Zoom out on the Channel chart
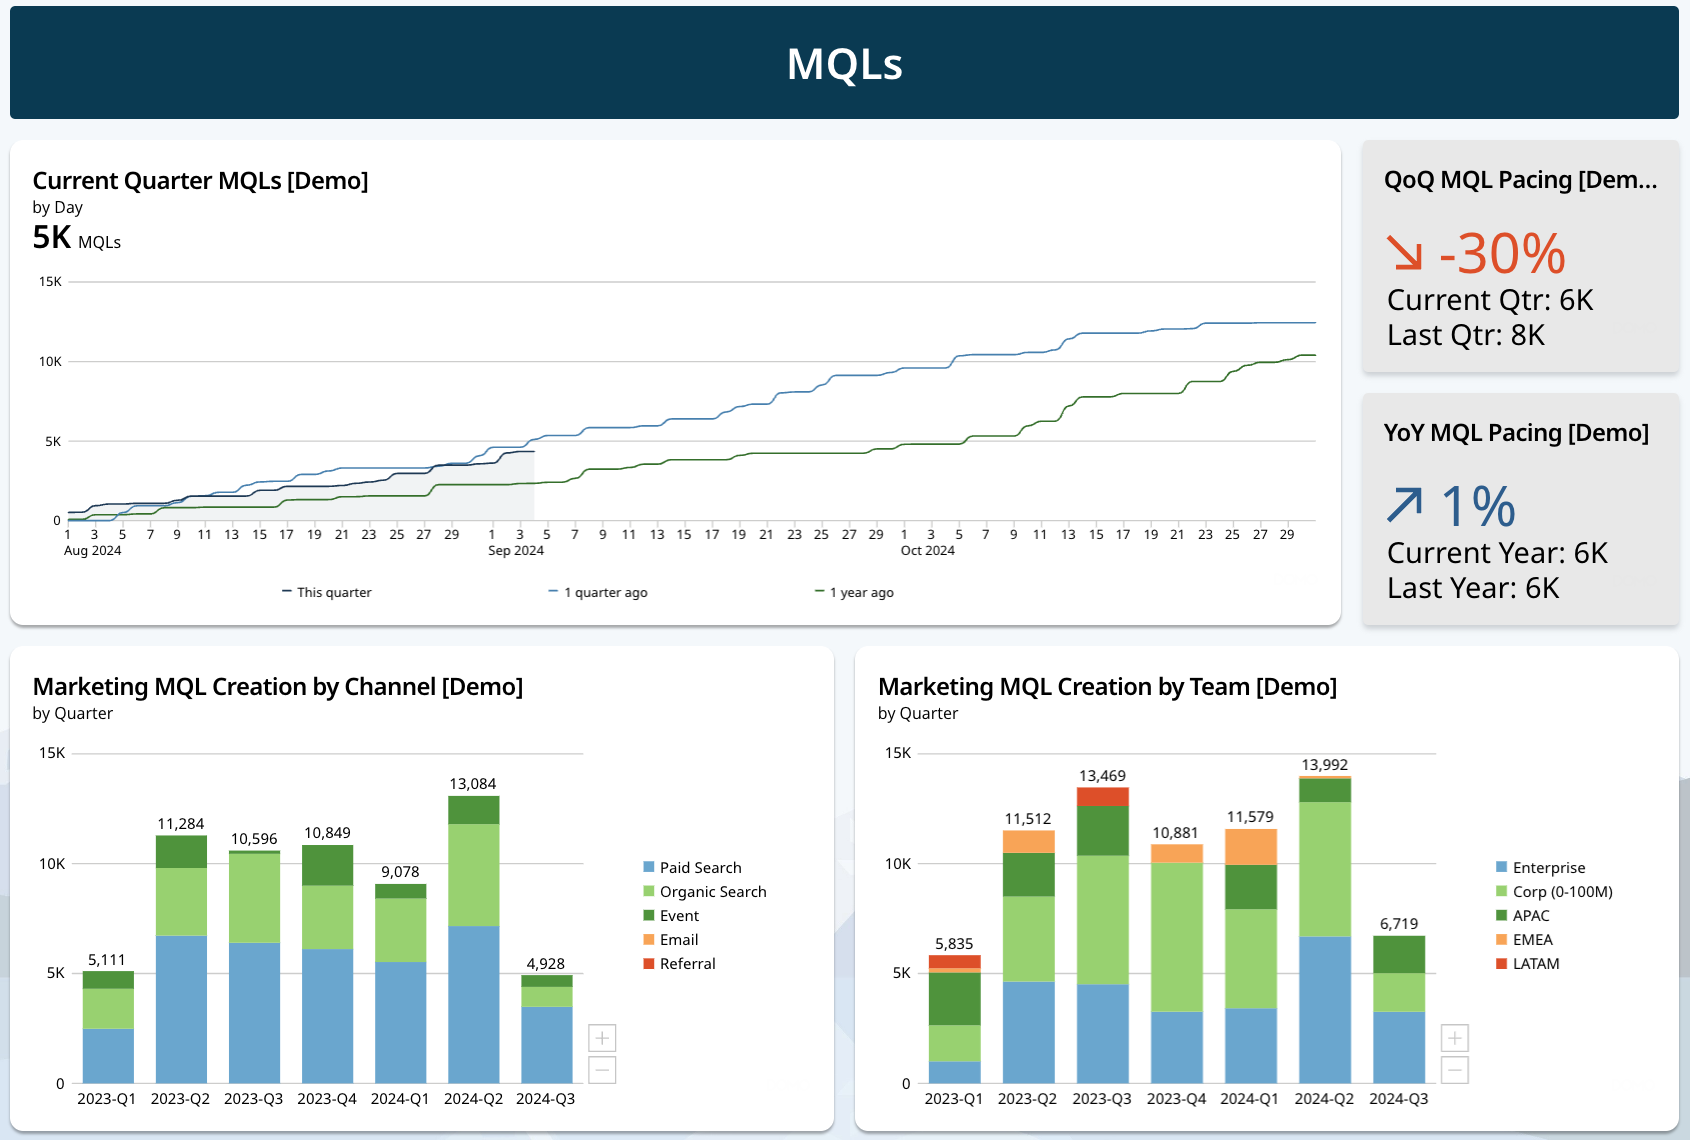Screen dimensions: 1690x1140 click(601, 1070)
